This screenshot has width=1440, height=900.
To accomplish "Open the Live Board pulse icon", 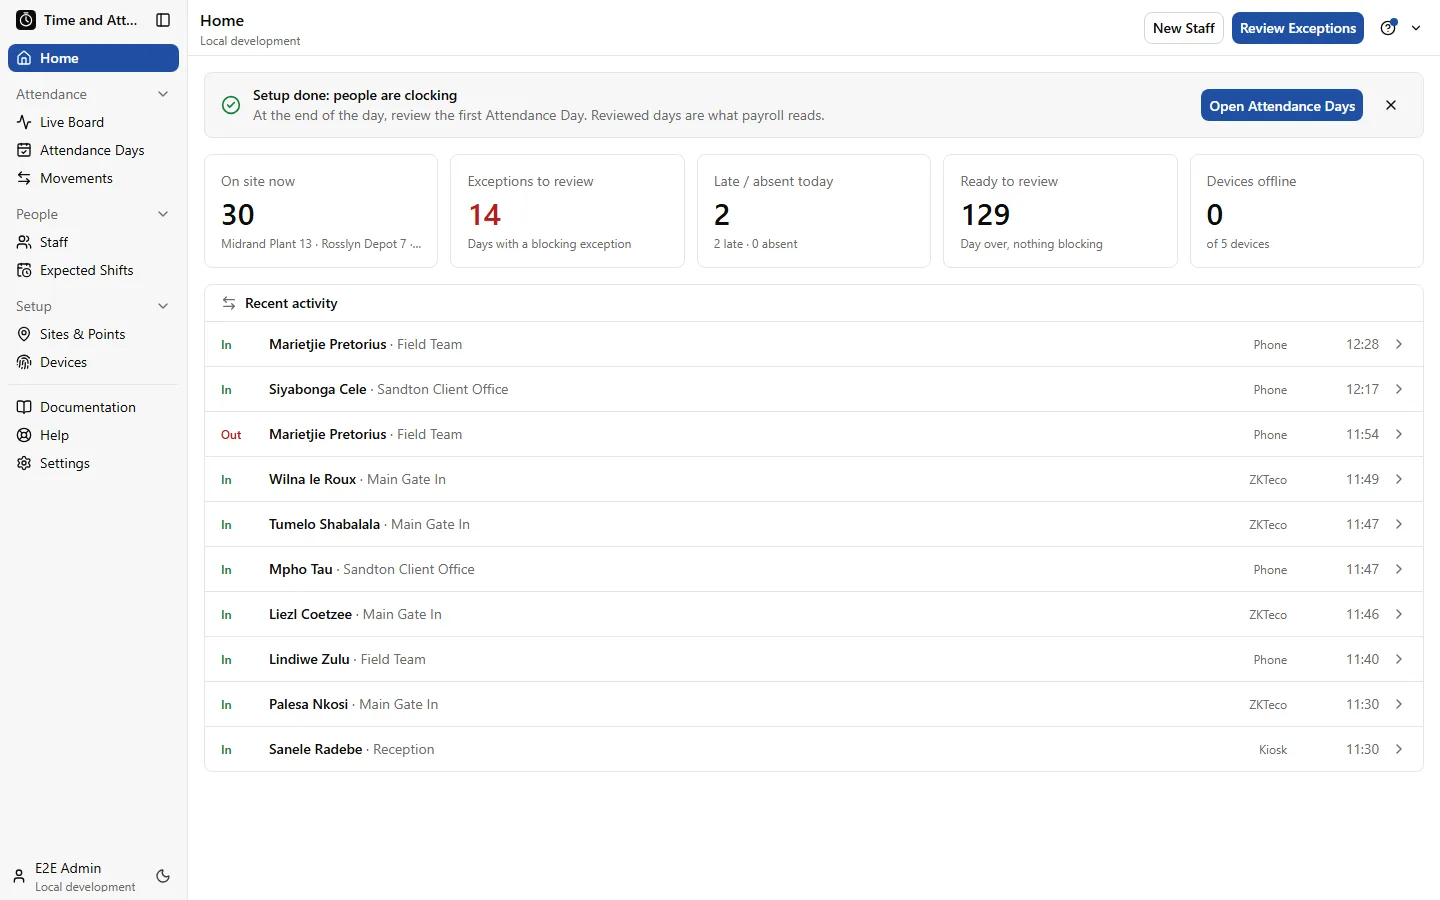I will (x=24, y=122).
